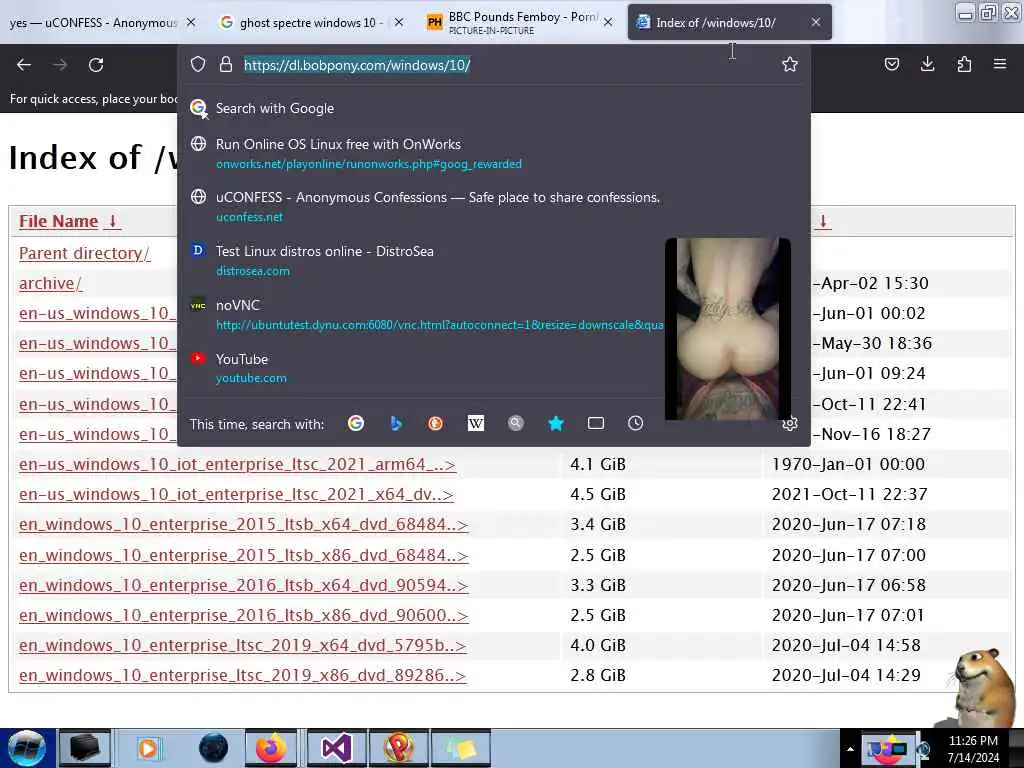Click the 4.1 GiB size cell
1024x768 pixels.
(598, 464)
